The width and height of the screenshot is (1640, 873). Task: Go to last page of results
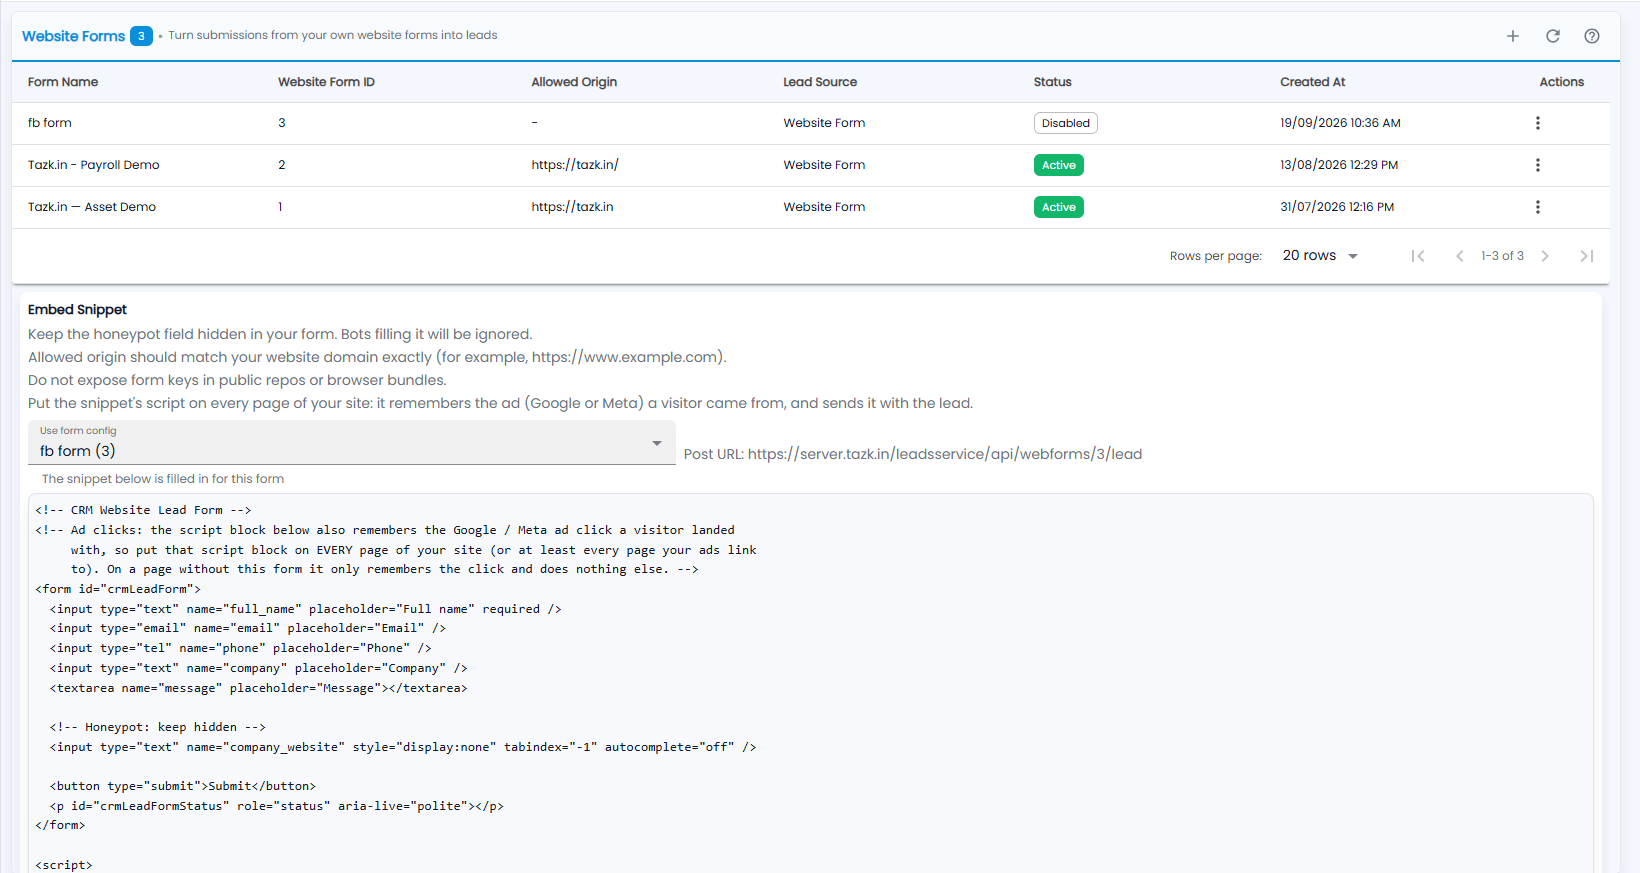[1587, 256]
